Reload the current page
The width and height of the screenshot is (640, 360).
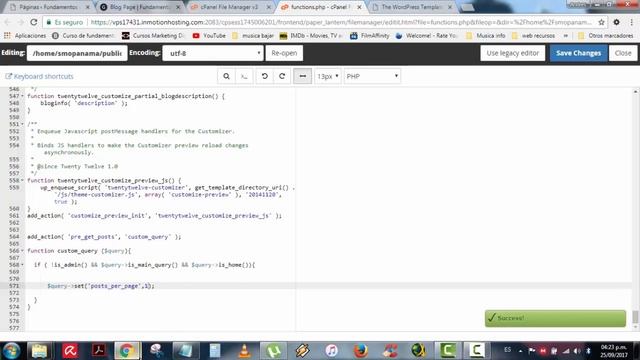(x=34, y=22)
